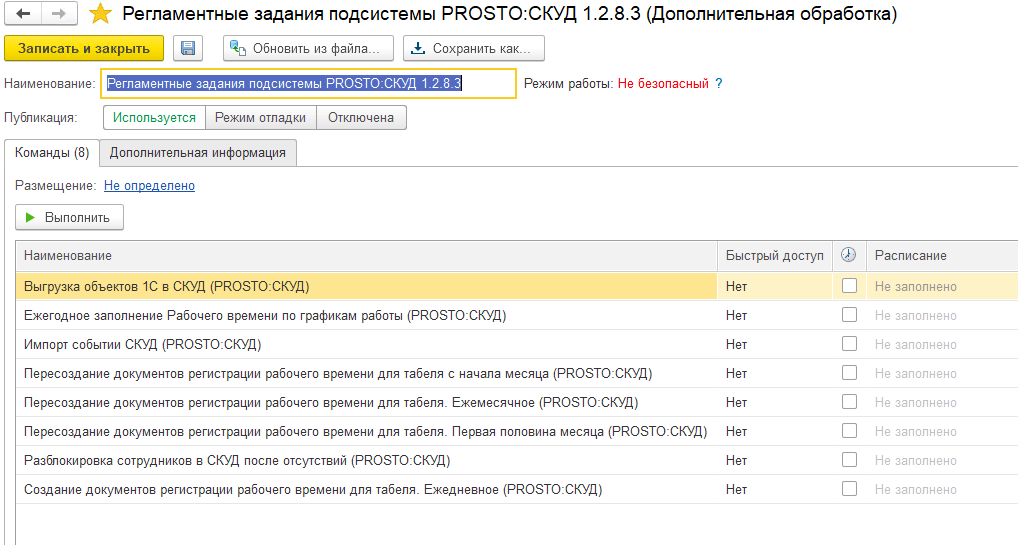The width and height of the screenshot is (1018, 545).
Task: Go forward with the right arrow
Action: tap(59, 14)
